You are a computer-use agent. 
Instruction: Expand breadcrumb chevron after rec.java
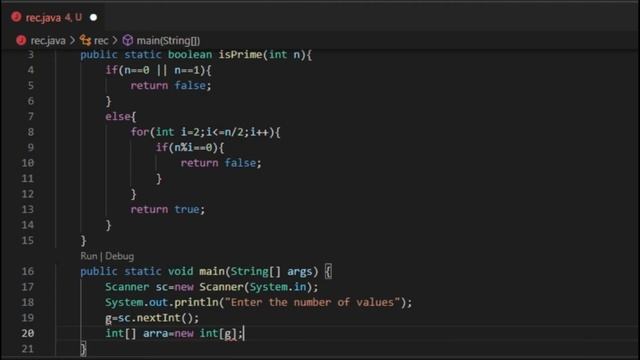click(73, 40)
